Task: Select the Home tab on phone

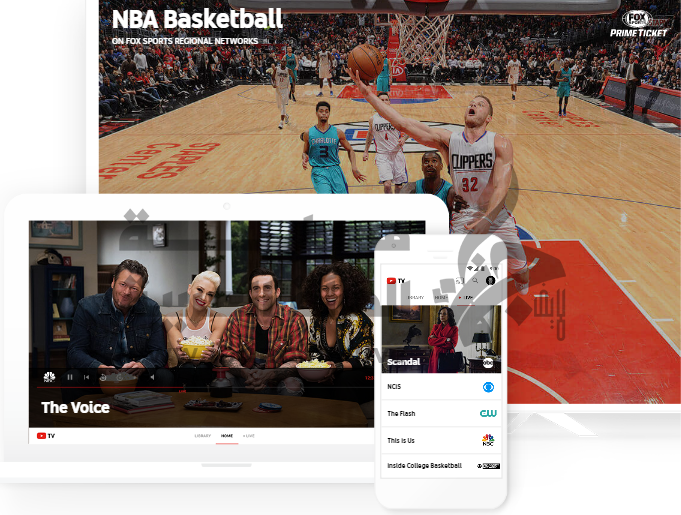Action: [x=441, y=297]
